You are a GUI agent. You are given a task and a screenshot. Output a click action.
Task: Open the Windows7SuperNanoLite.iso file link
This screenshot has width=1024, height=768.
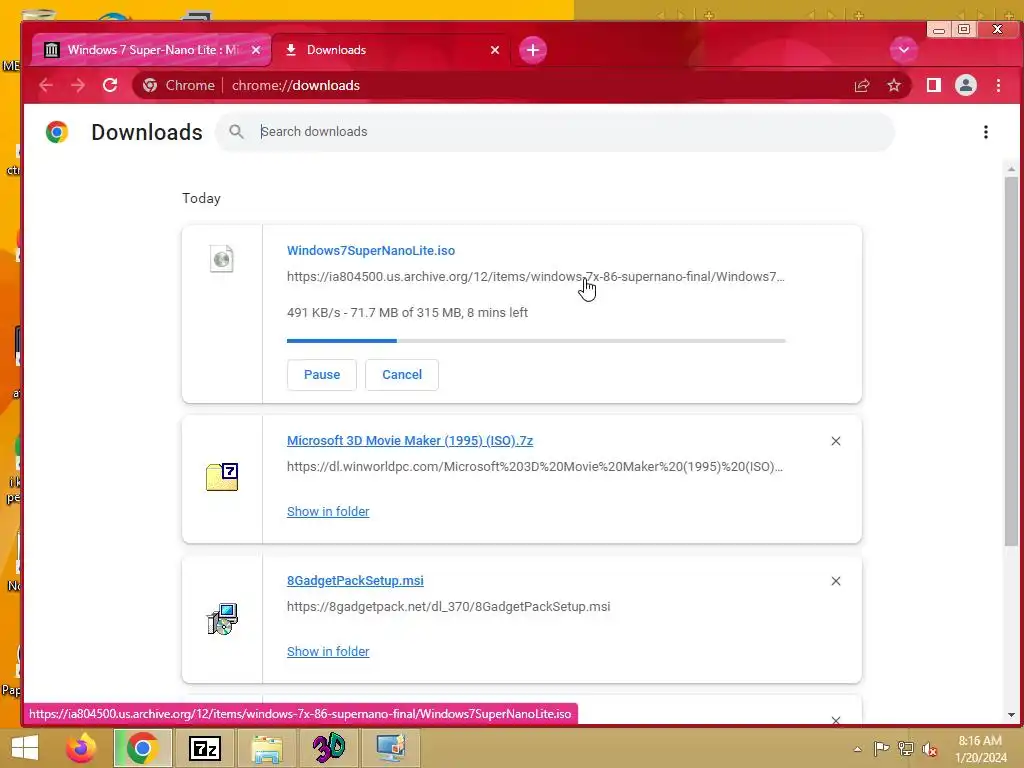point(371,251)
